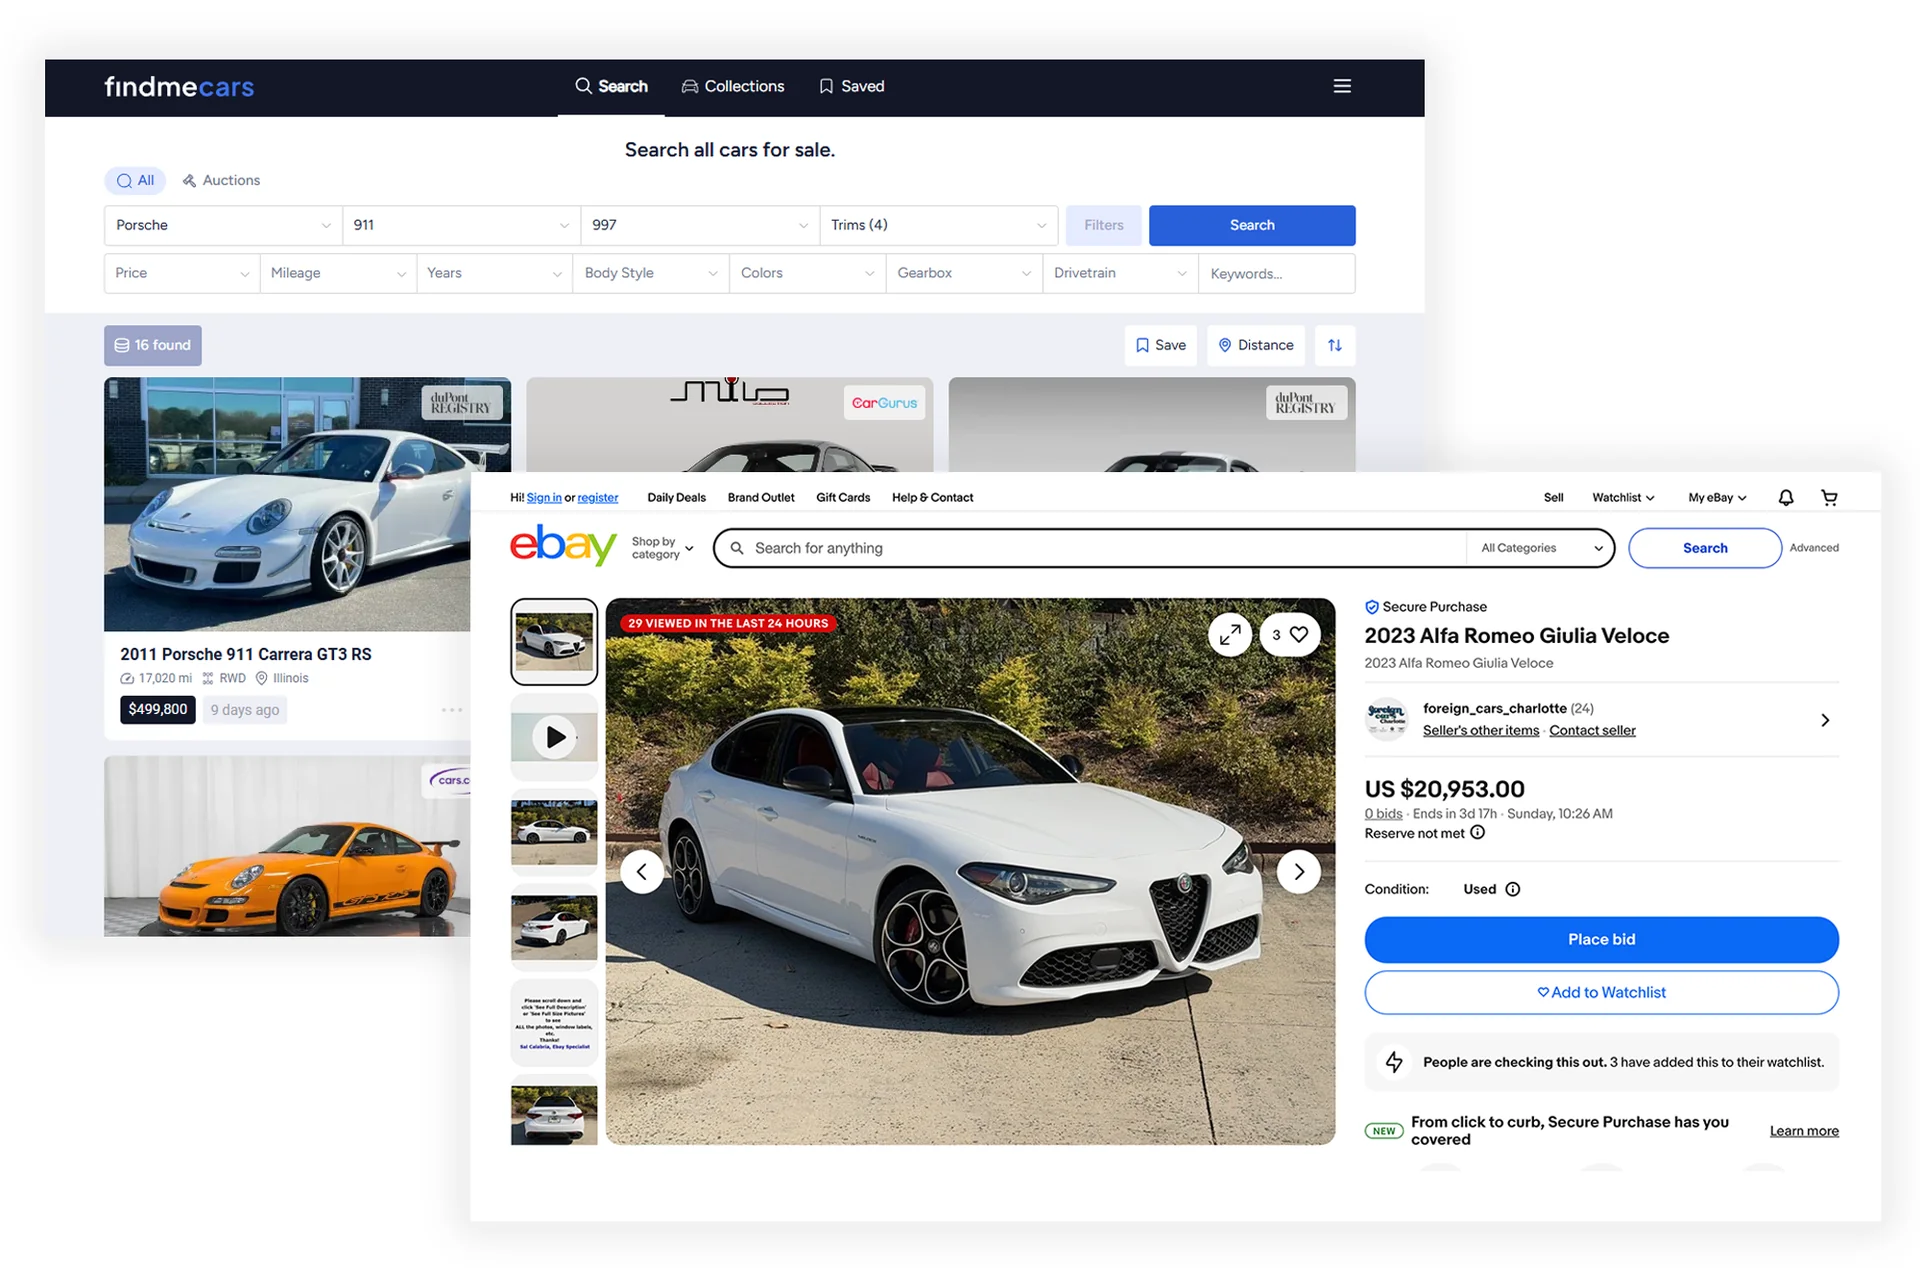The width and height of the screenshot is (1920, 1283).
Task: Switch to Auctions listing filter
Action: 221,180
